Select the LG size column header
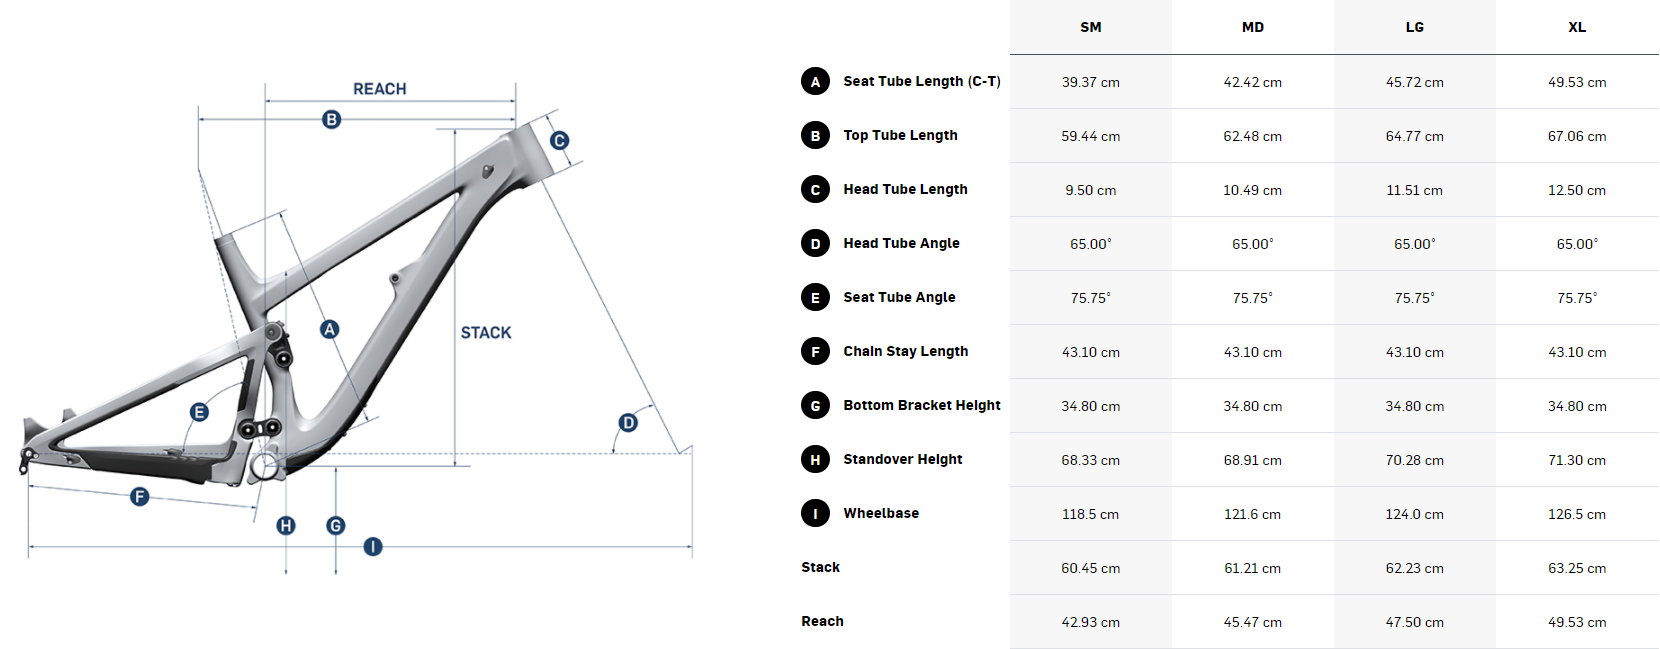 point(1415,28)
